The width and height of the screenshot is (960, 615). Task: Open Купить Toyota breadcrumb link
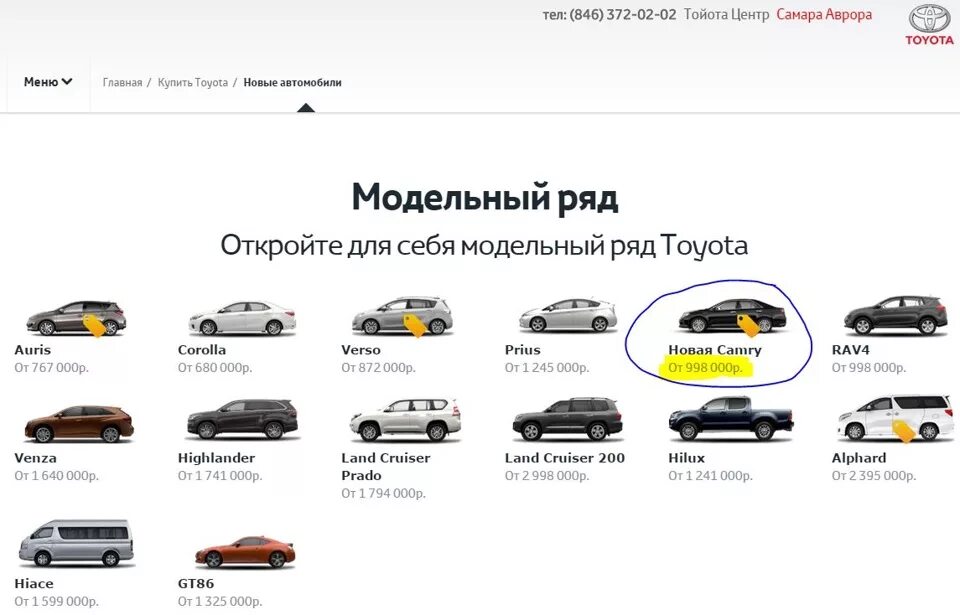tap(192, 82)
